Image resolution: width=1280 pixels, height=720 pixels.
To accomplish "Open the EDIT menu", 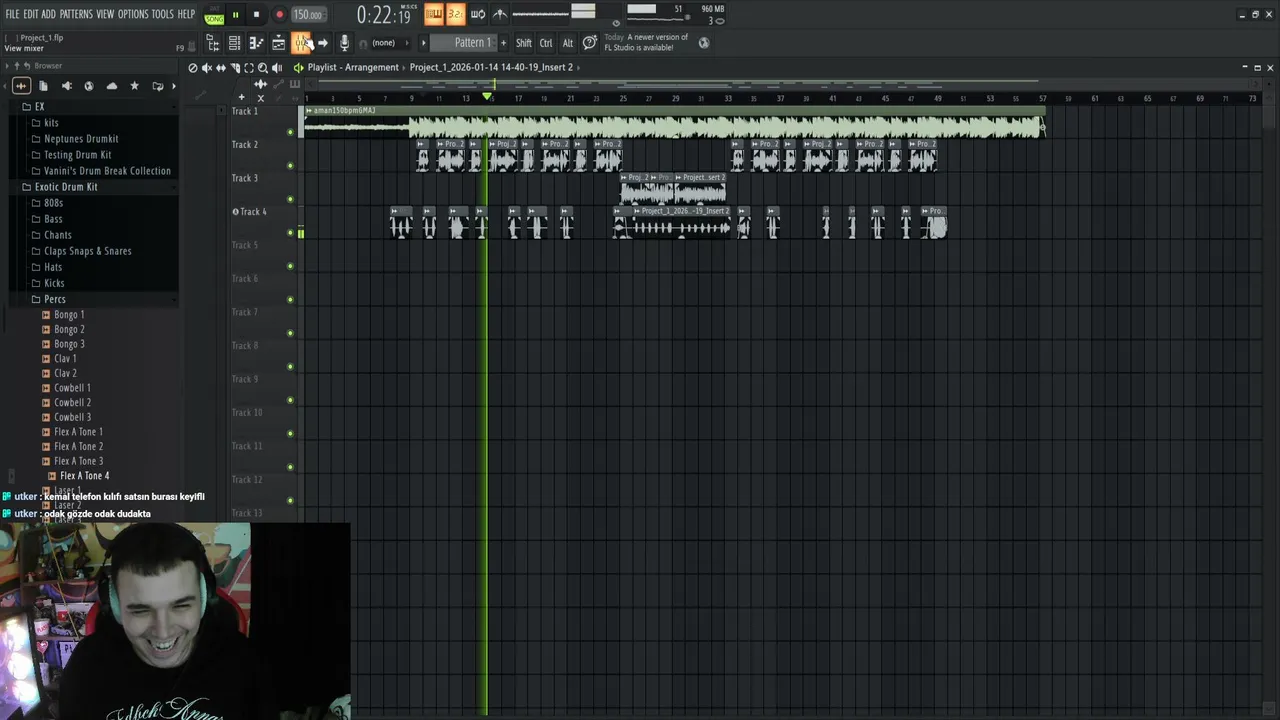I will (31, 14).
